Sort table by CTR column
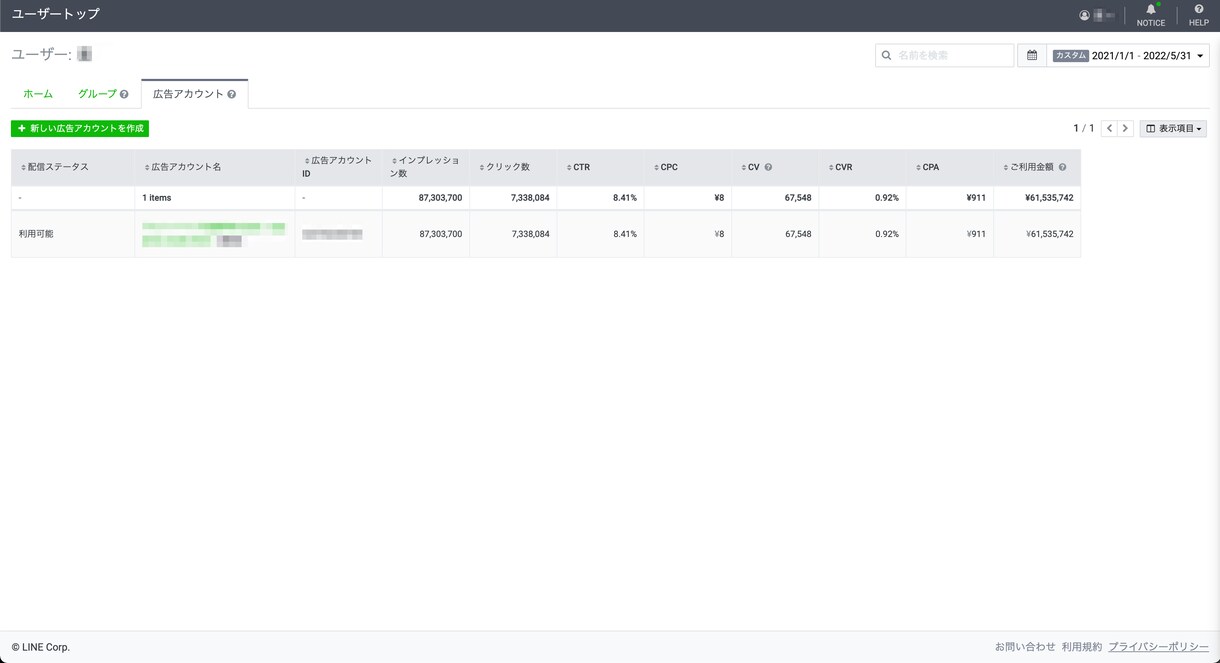1220x663 pixels. [578, 167]
